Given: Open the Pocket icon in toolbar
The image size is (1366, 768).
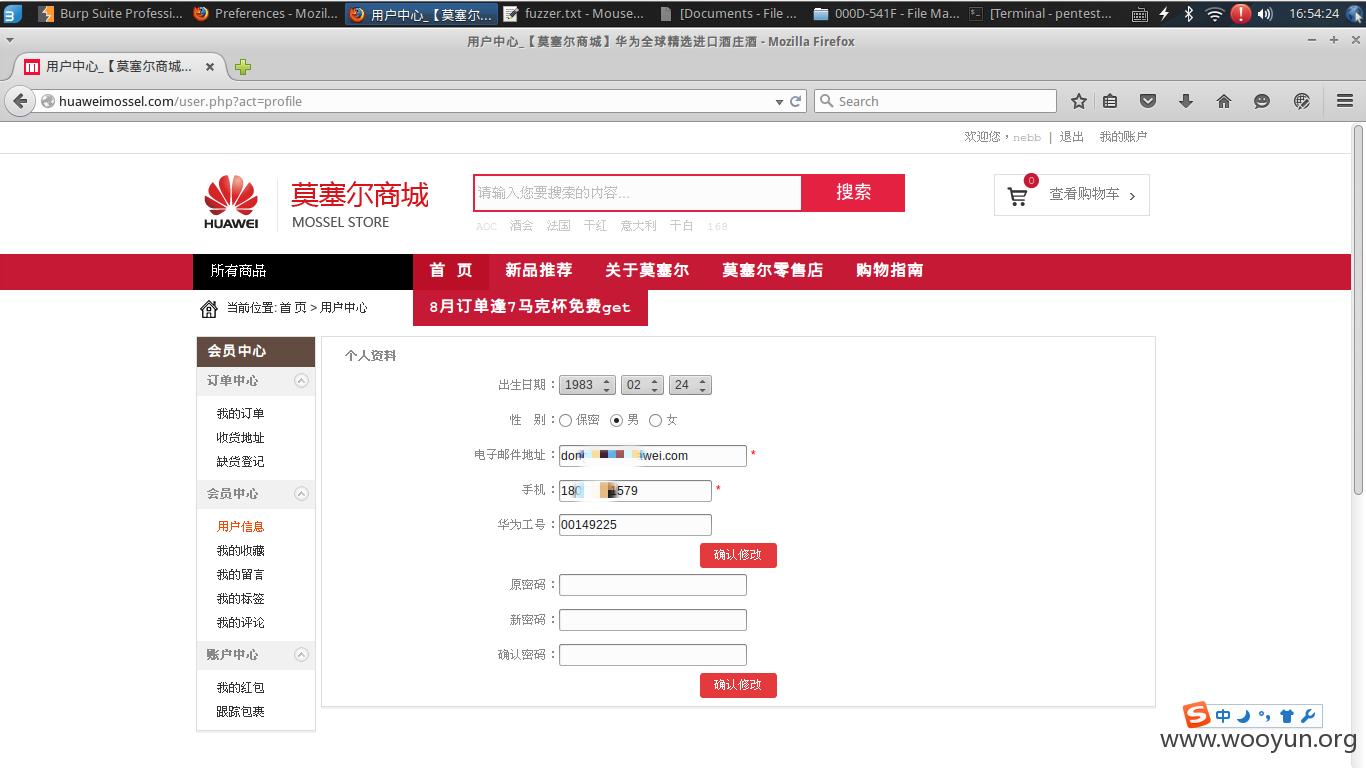Looking at the screenshot, I should click(1148, 101).
